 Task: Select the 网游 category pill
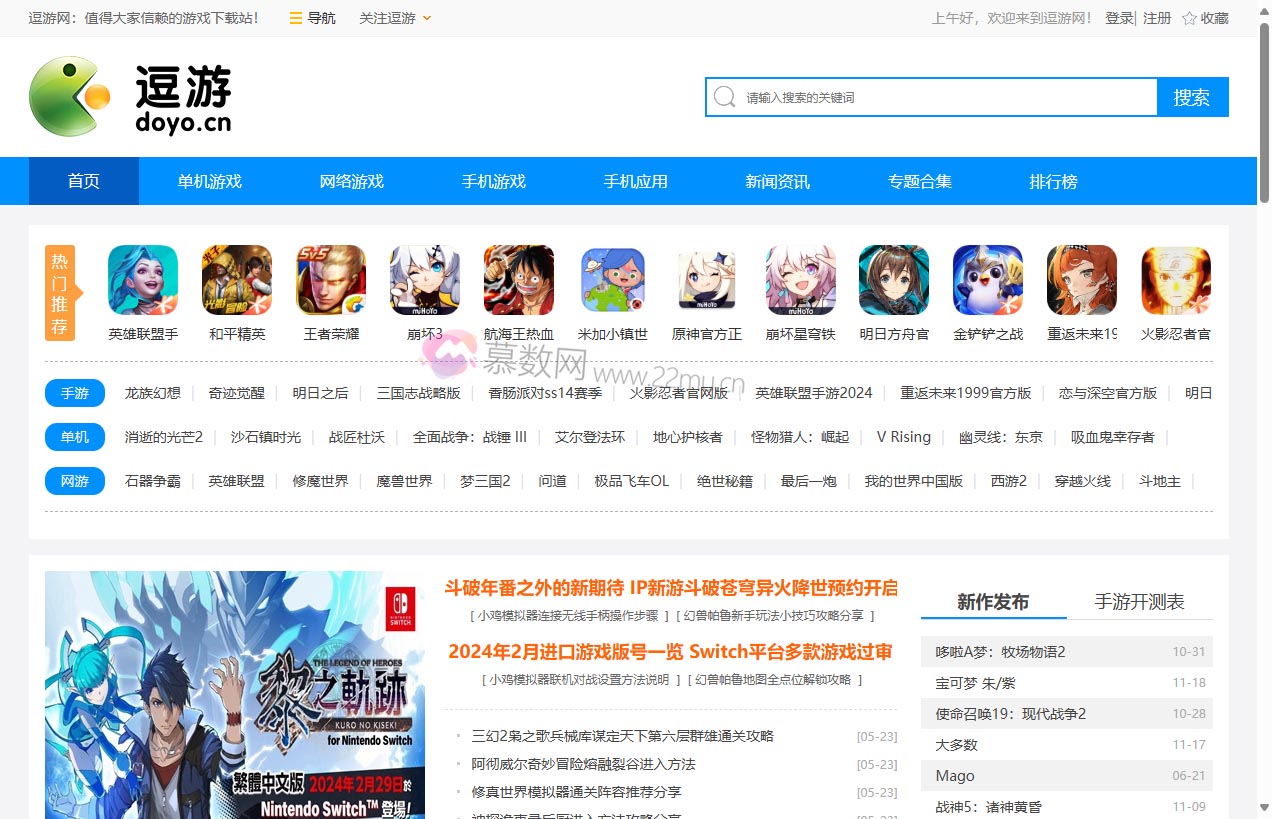pos(74,481)
